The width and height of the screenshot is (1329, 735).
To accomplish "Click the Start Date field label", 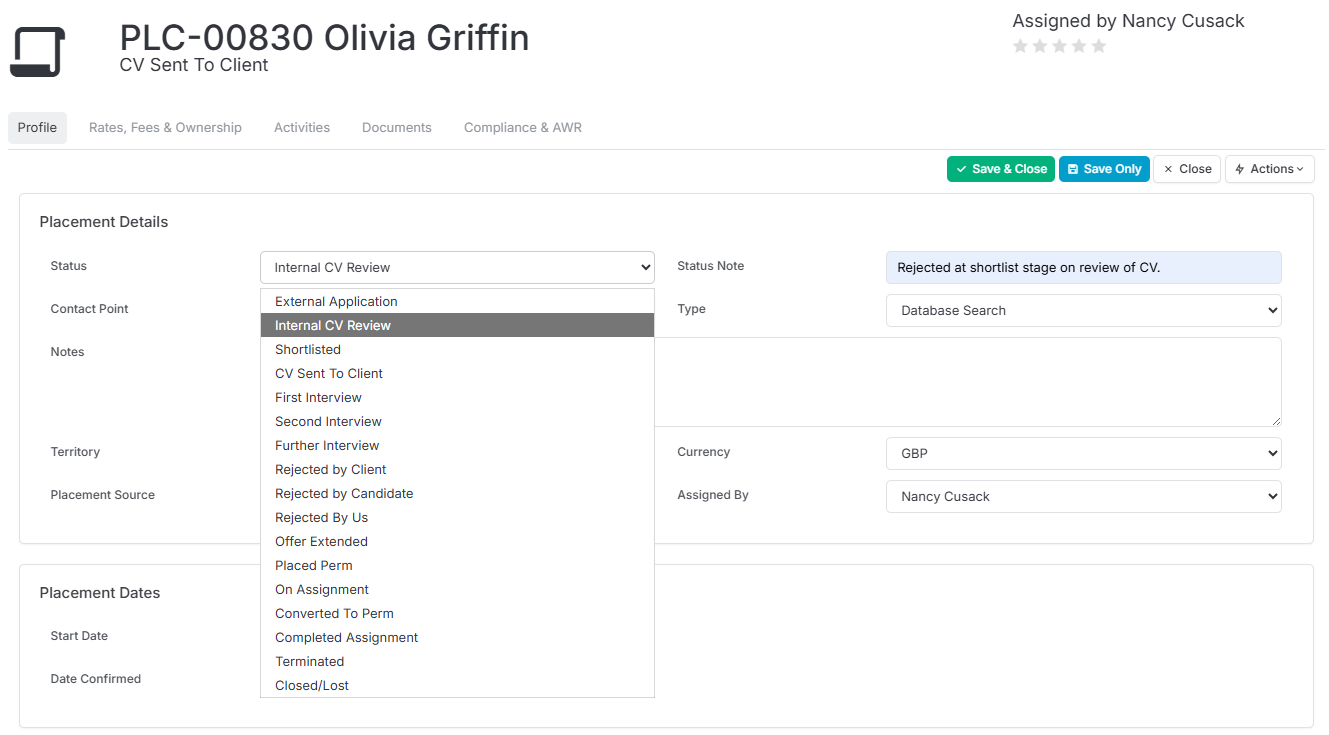I will [79, 636].
